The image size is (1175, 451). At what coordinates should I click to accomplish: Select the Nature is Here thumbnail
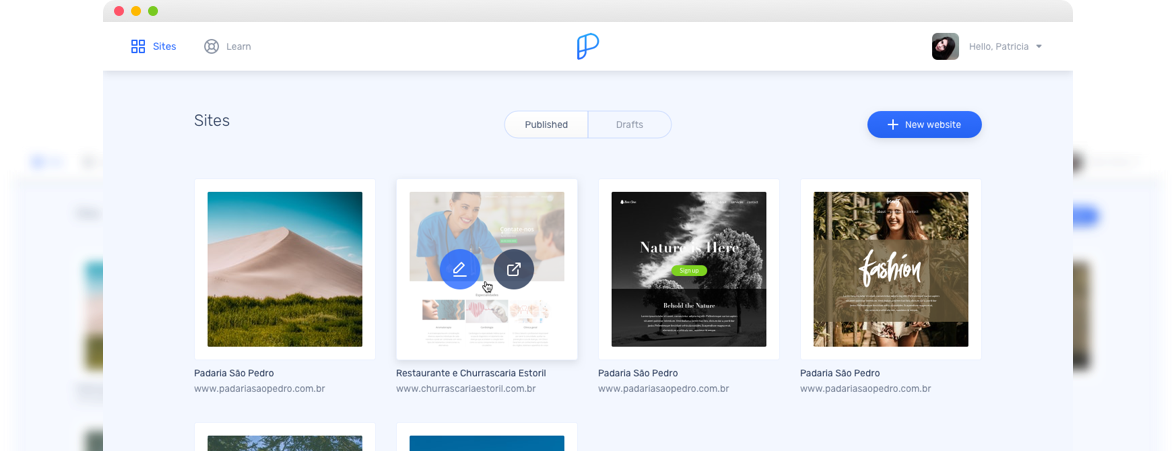(x=689, y=269)
